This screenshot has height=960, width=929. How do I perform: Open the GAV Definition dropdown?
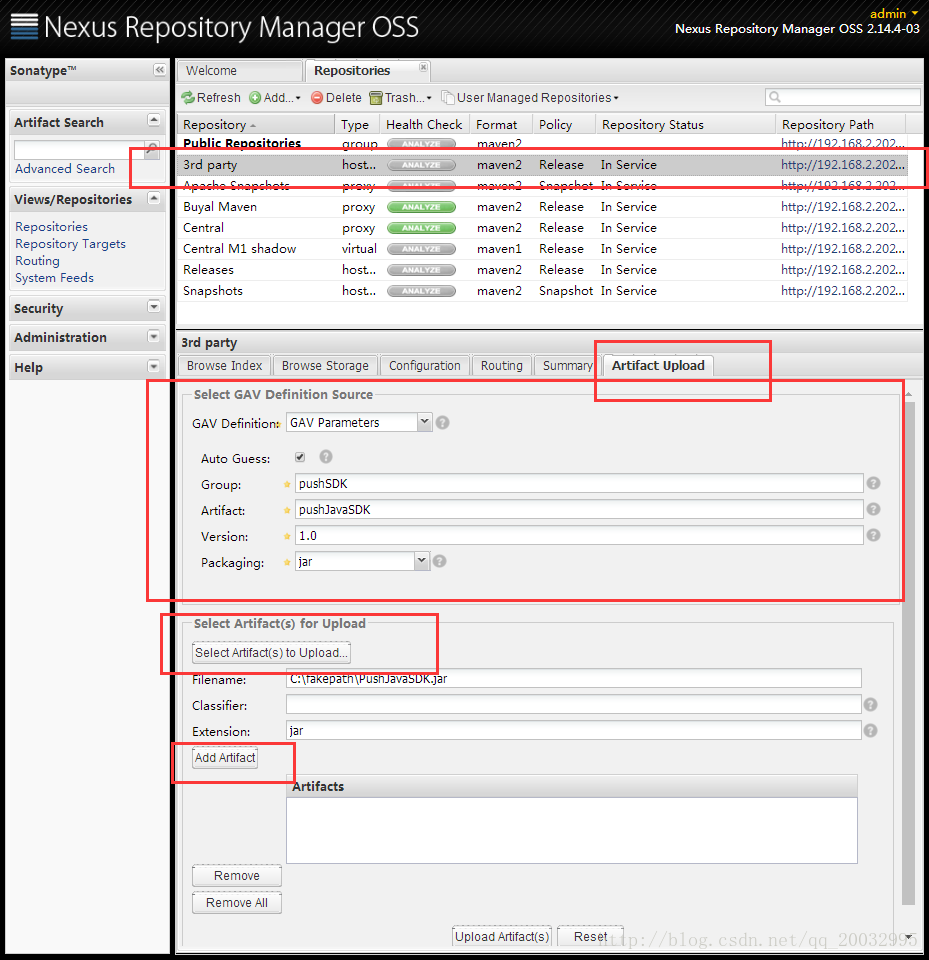(424, 422)
